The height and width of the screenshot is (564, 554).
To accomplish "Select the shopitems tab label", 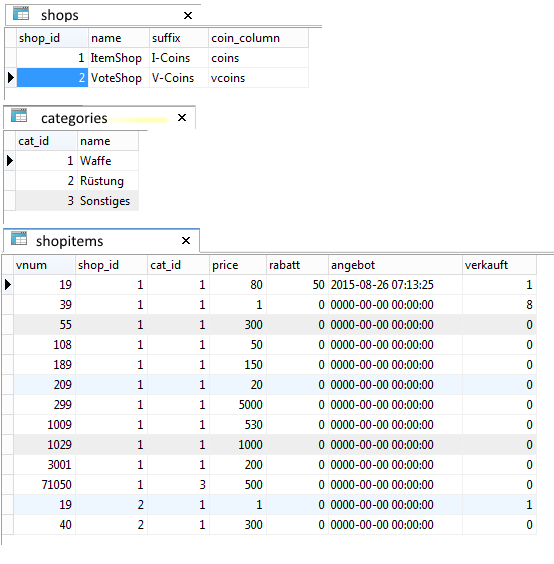I will point(69,241).
